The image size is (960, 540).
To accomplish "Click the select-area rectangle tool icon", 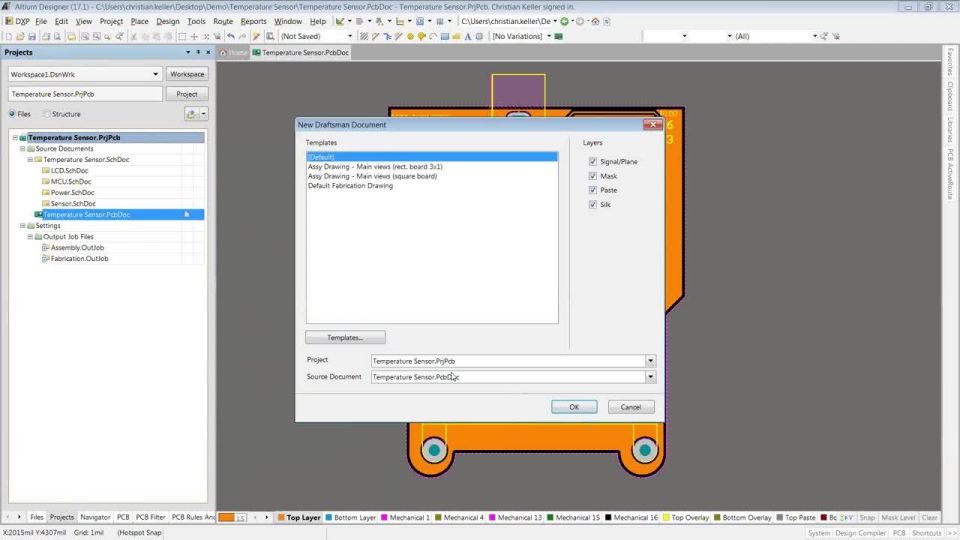I will tap(182, 37).
